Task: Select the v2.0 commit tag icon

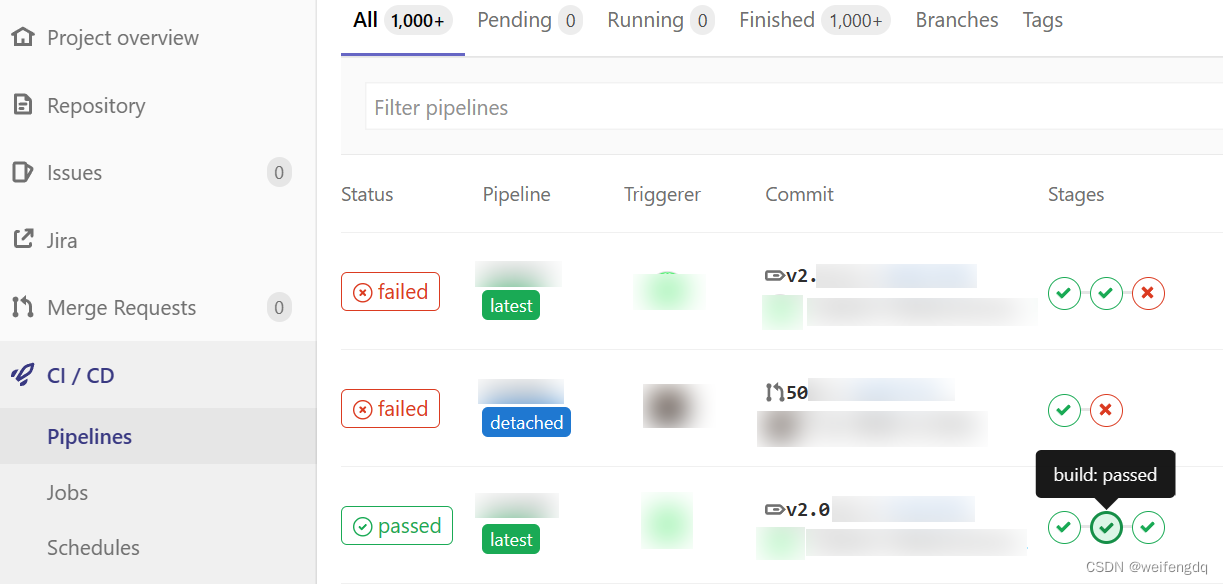Action: coord(773,509)
